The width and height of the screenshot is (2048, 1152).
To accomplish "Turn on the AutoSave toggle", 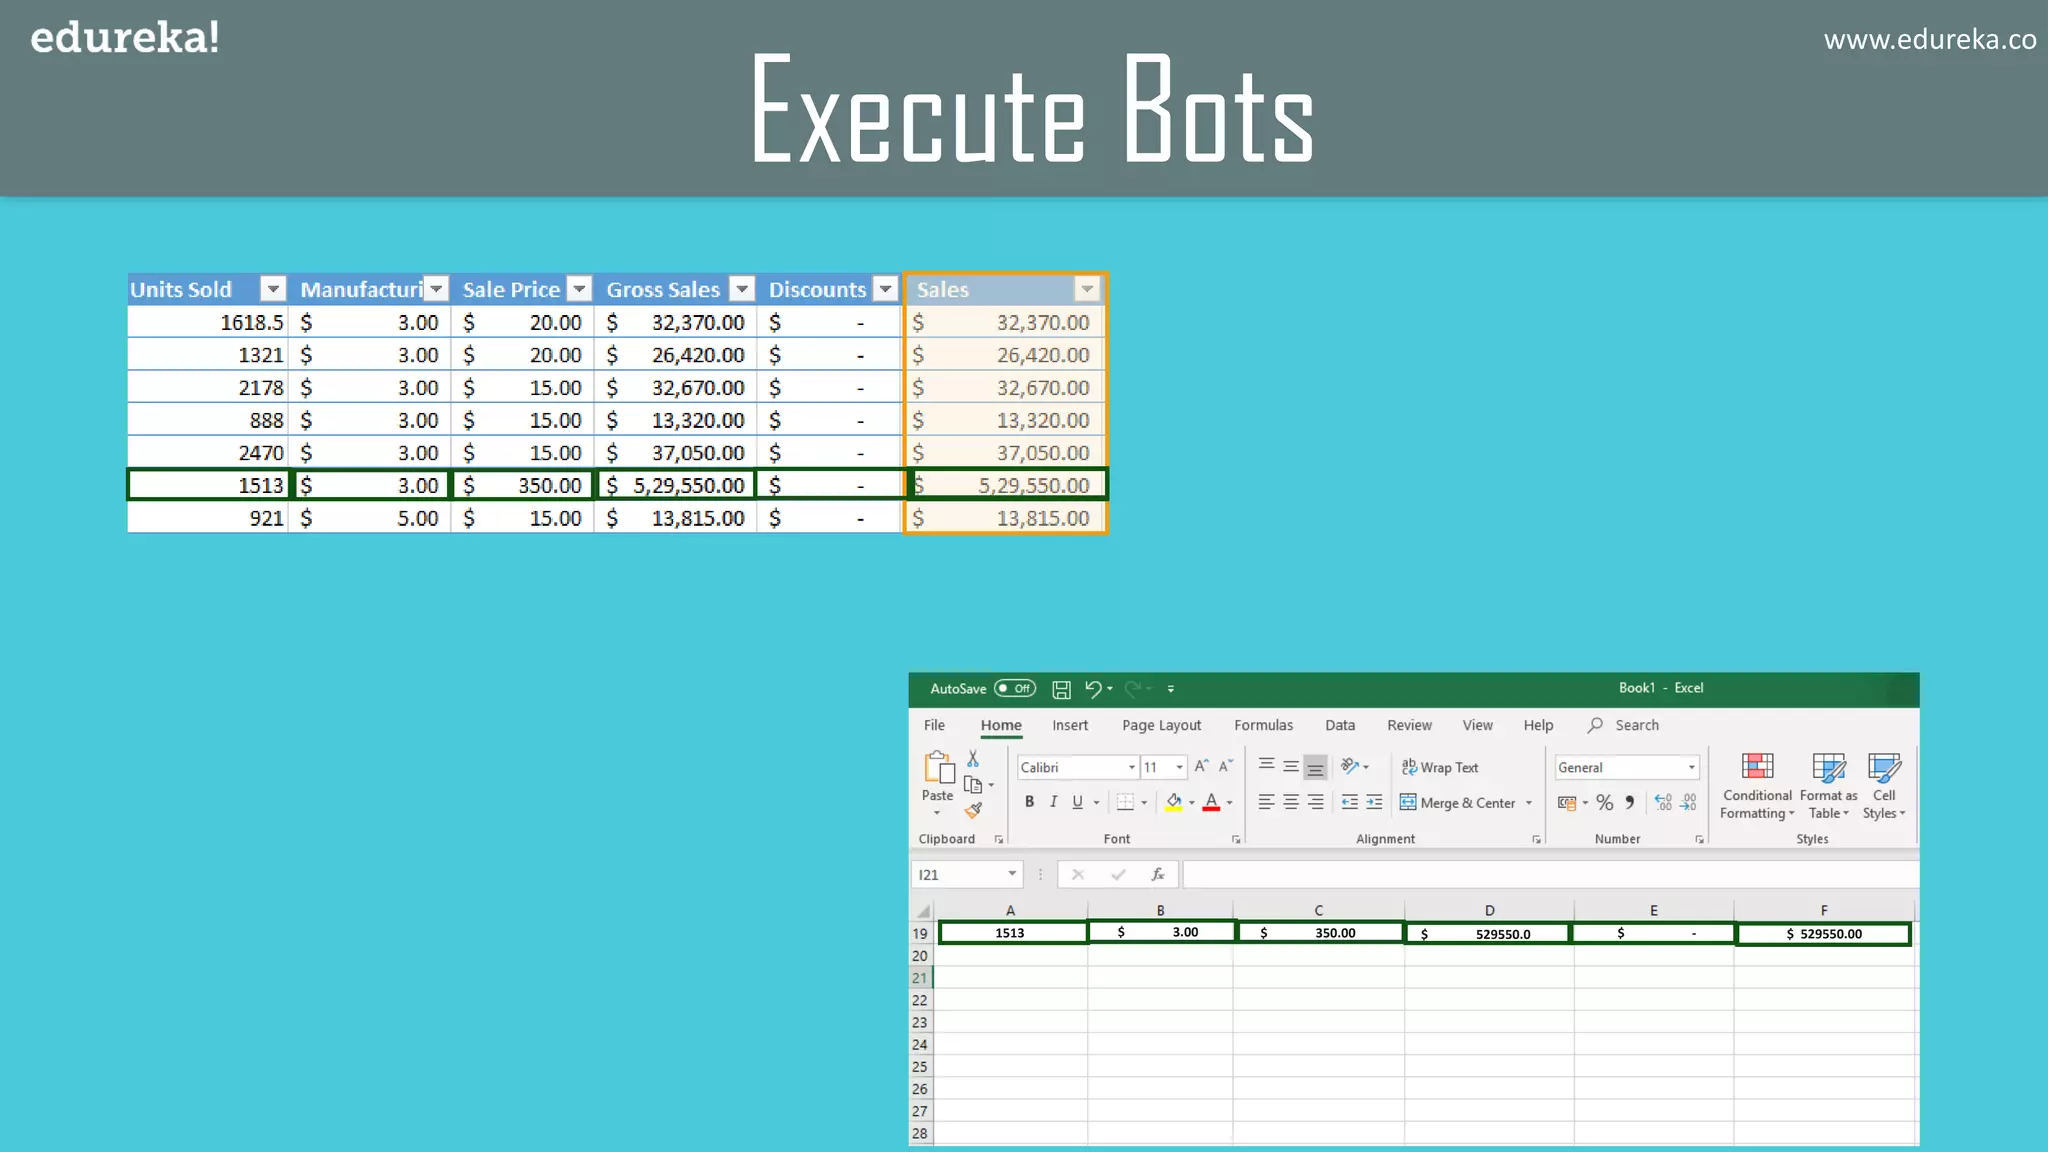I will pyautogui.click(x=1014, y=688).
